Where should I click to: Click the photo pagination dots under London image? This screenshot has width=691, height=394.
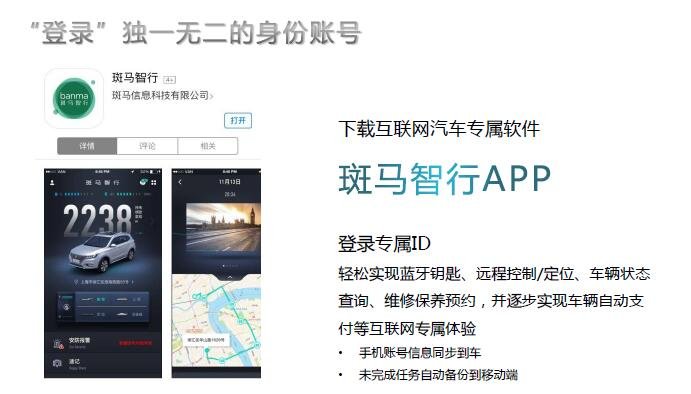[x=230, y=266]
